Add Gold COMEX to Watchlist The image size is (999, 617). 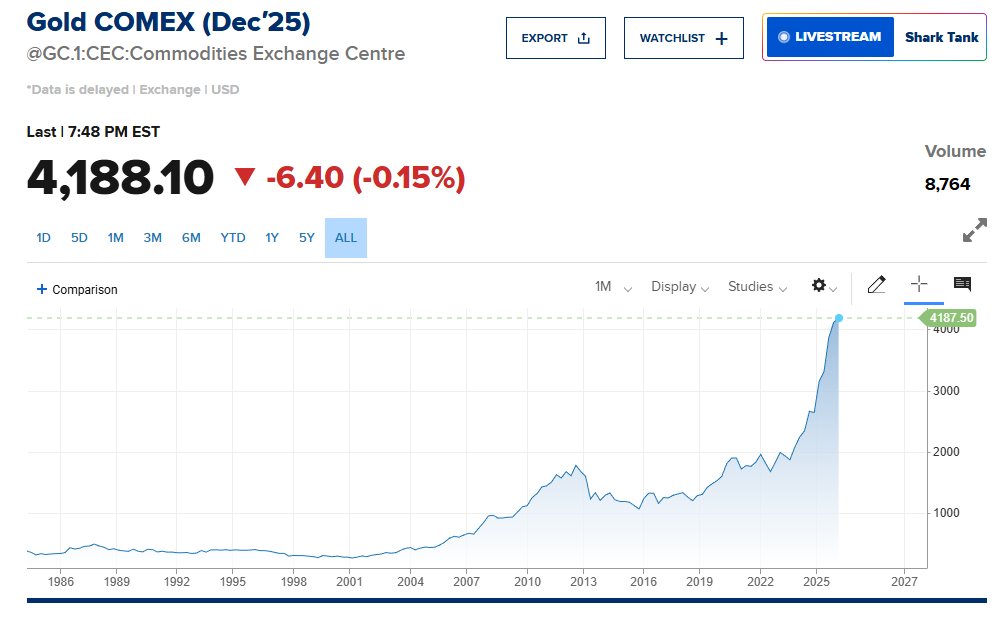pos(683,38)
